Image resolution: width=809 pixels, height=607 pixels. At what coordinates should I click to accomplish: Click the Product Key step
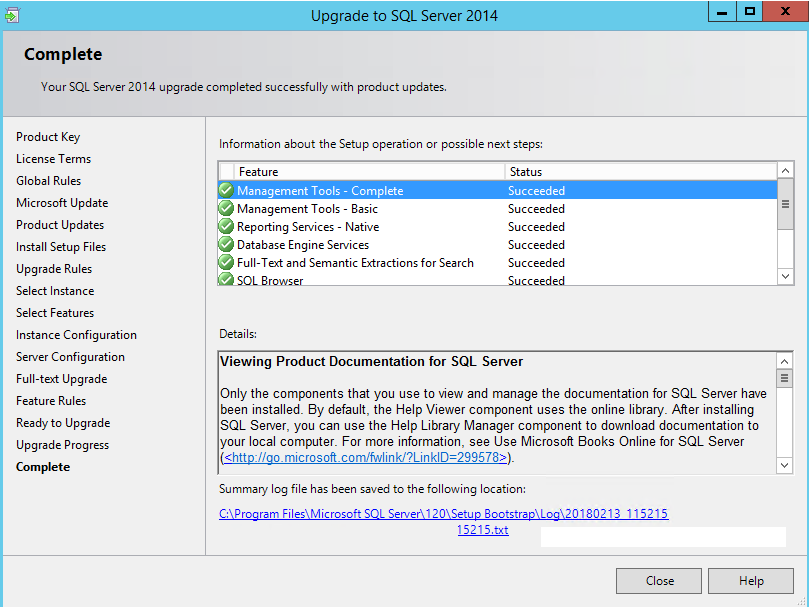48,137
